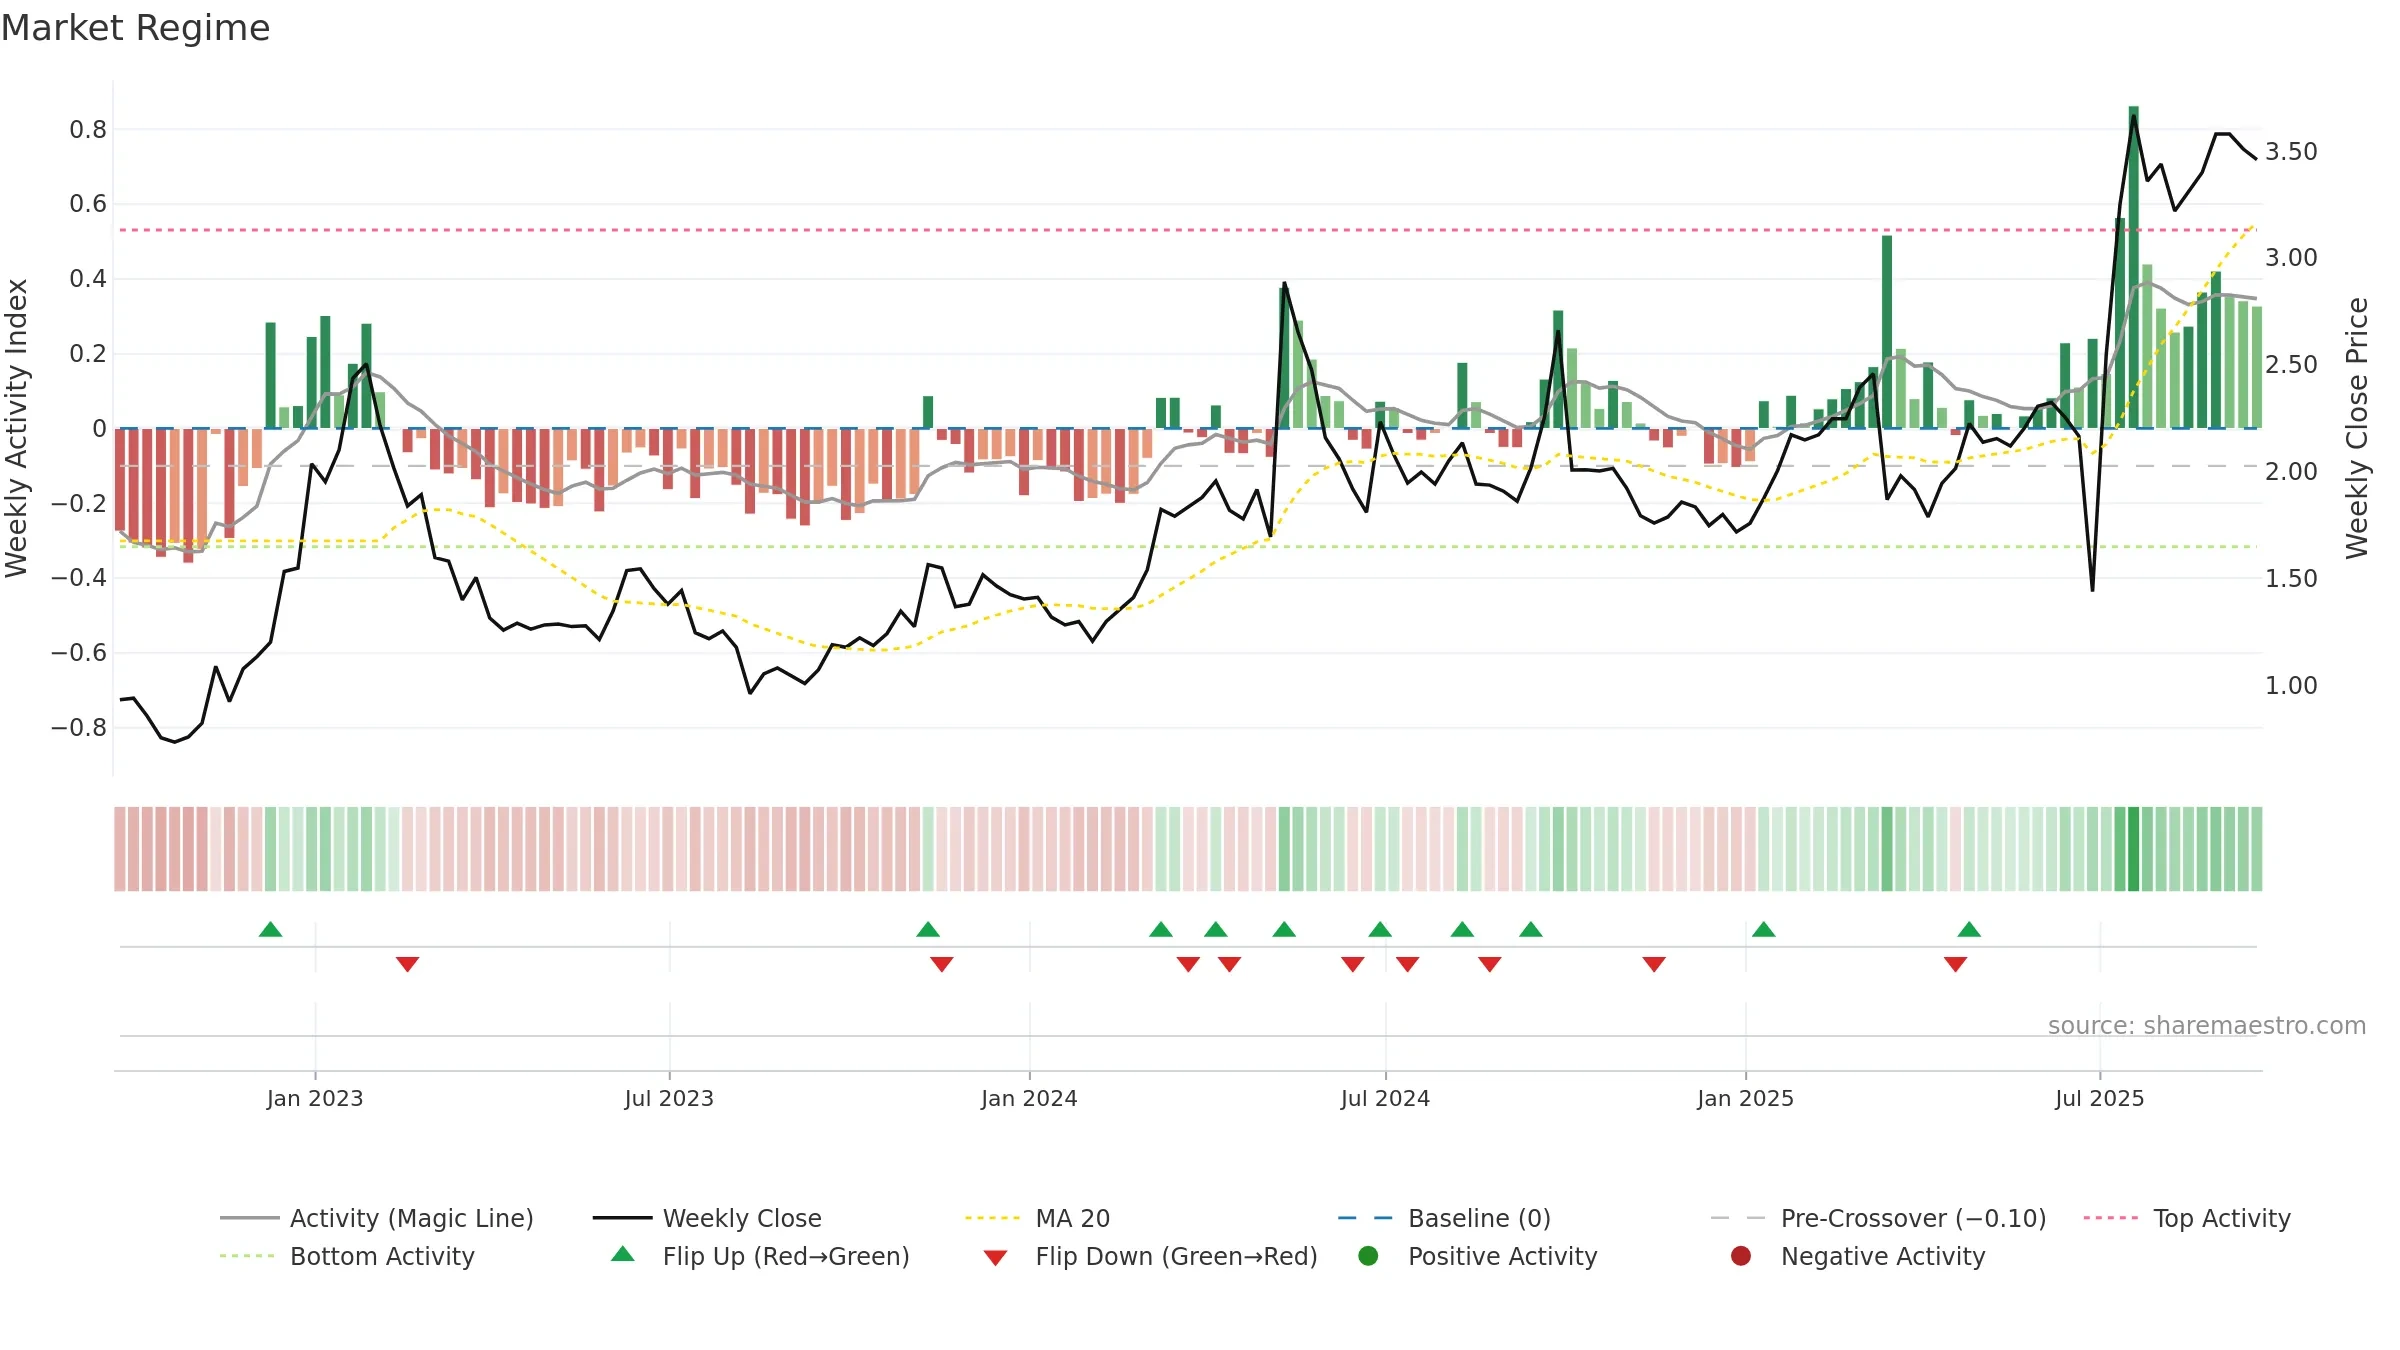The height and width of the screenshot is (1350, 2400).
Task: Toggle MA 20 legend entry
Action: click(1037, 1218)
